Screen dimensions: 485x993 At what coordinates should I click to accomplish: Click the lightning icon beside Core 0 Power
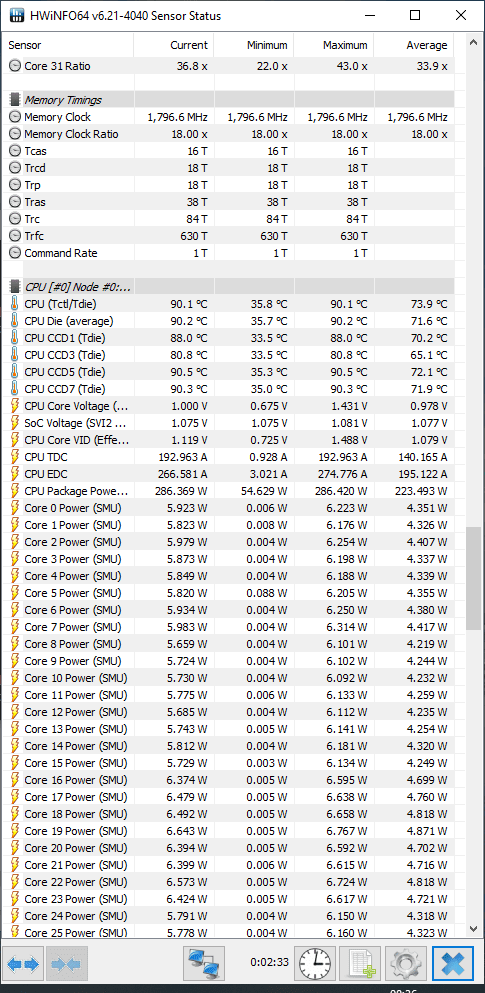click(x=15, y=508)
